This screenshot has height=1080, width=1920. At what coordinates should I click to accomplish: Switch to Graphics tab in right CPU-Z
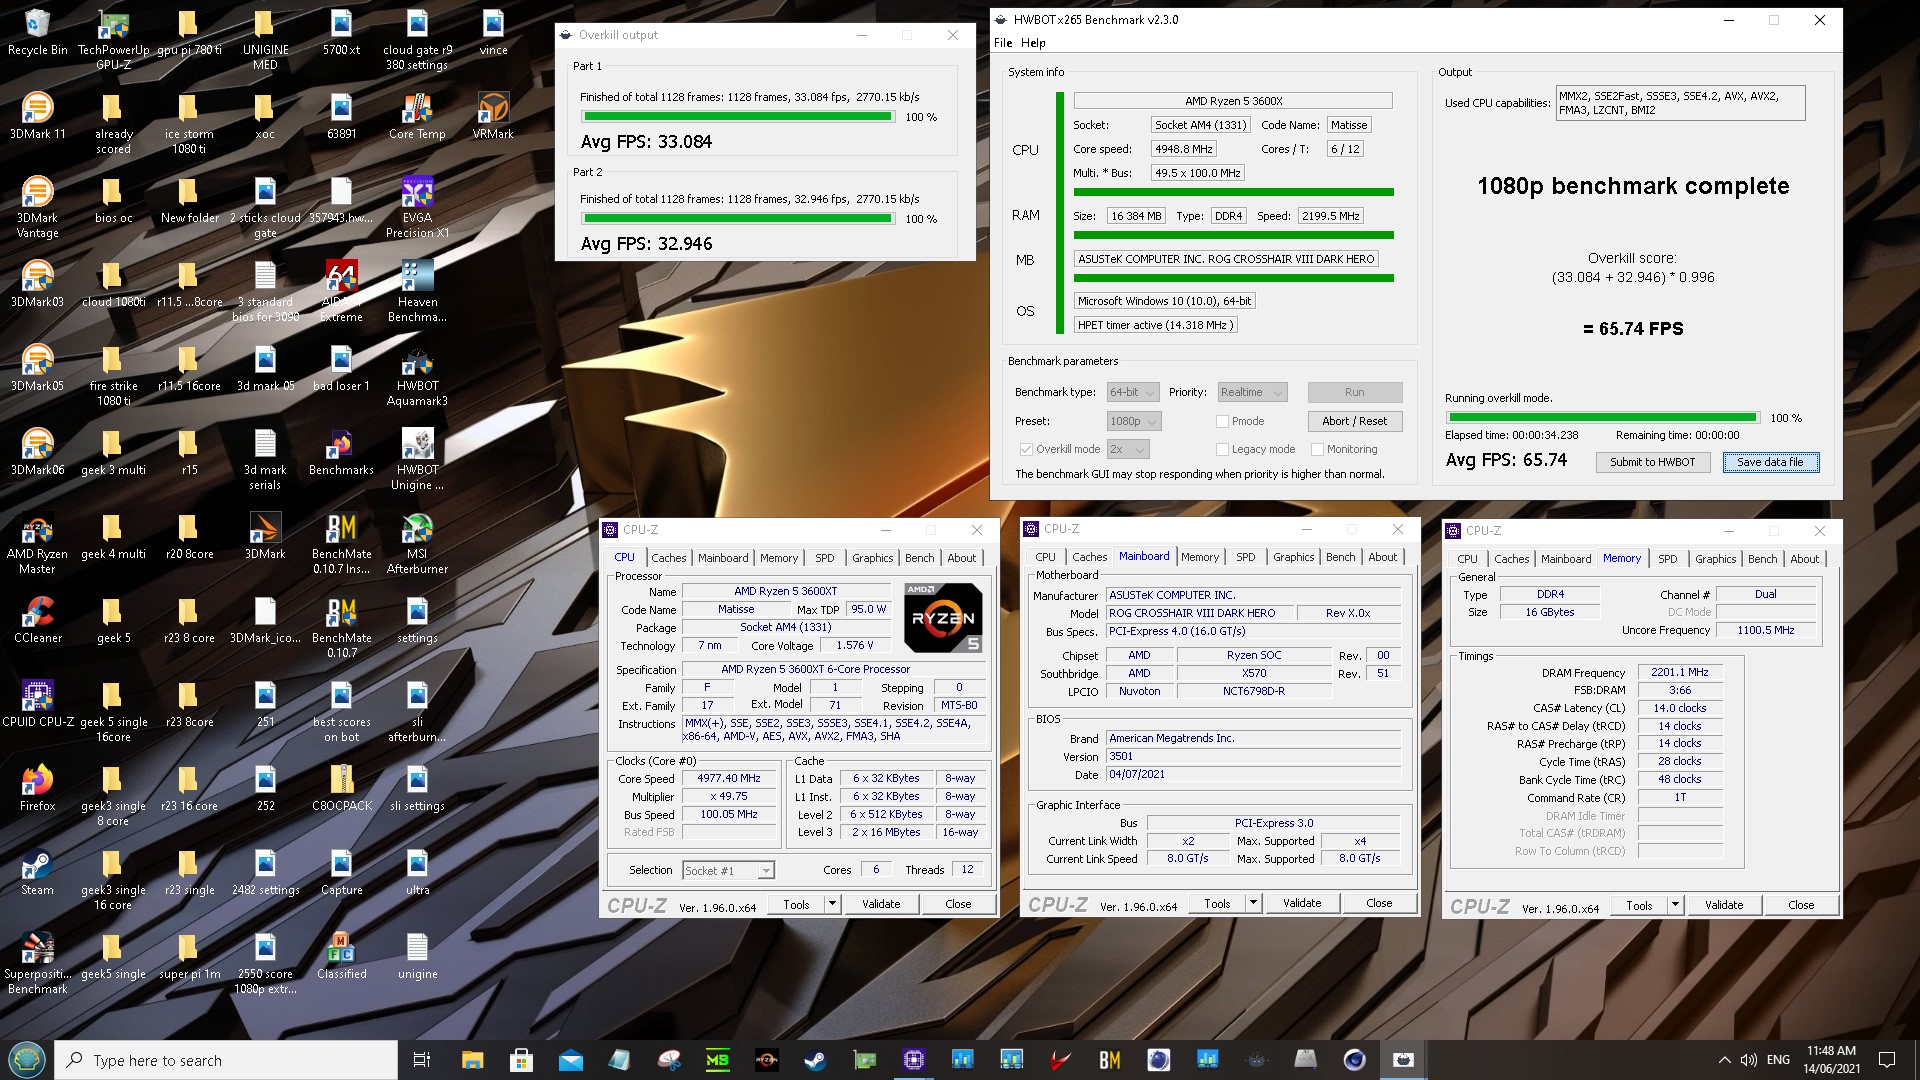point(1715,559)
